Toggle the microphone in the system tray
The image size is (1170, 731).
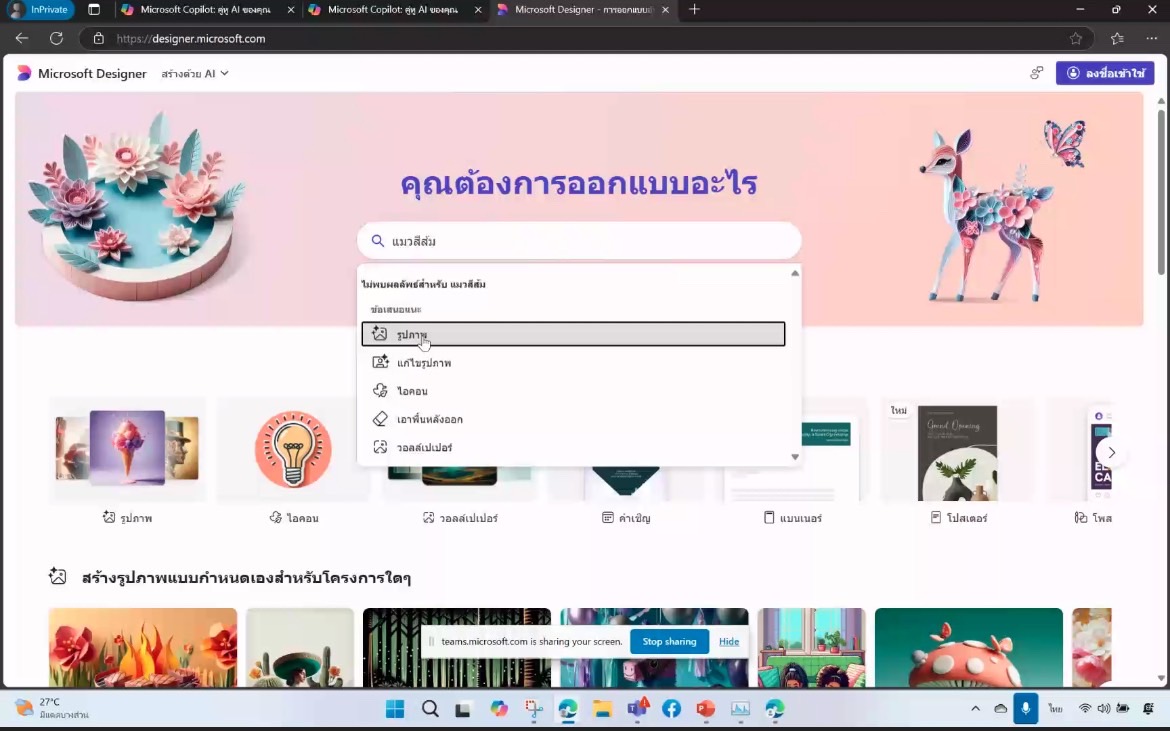tap(1025, 709)
